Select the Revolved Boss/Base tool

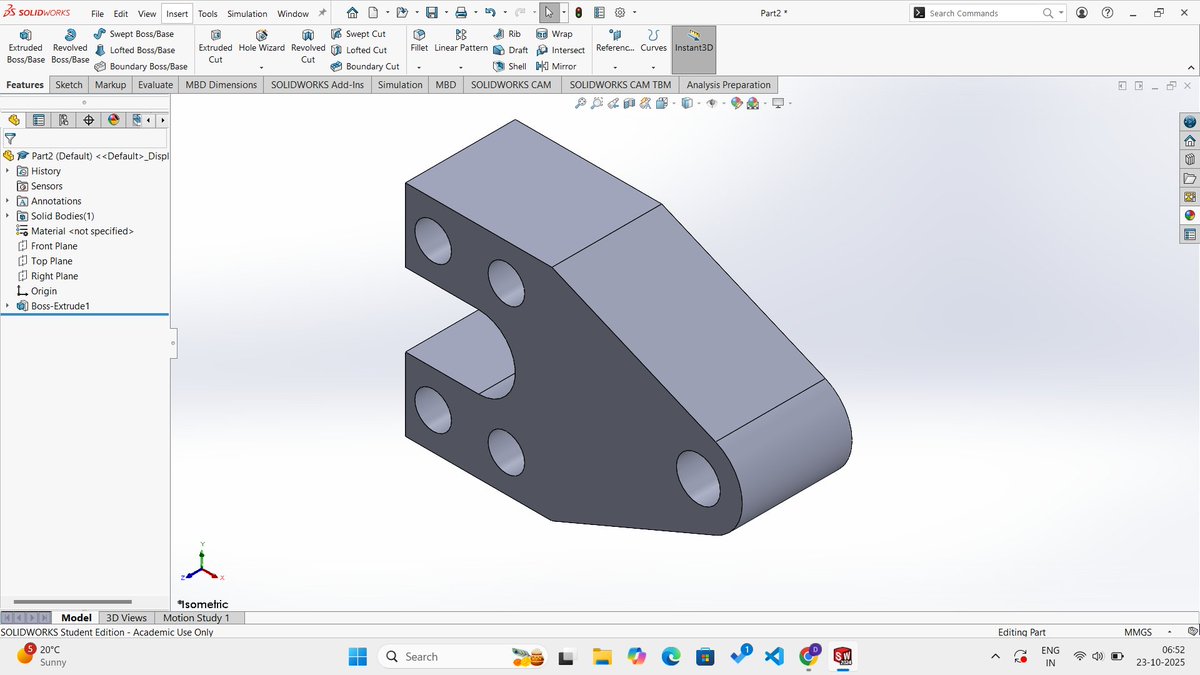coord(70,46)
